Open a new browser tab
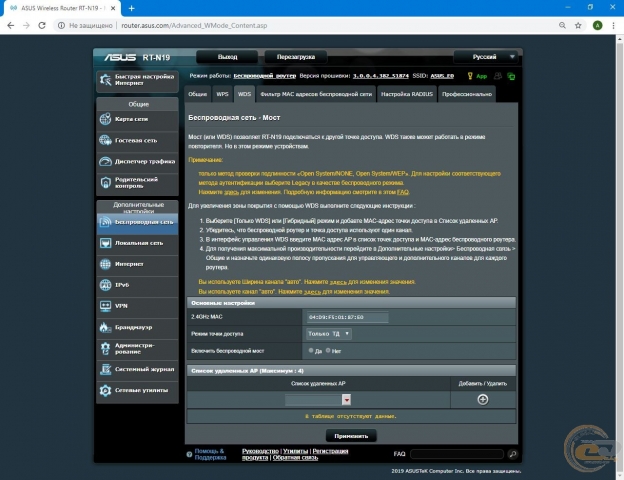624x480 pixels. pyautogui.click(x=132, y=8)
